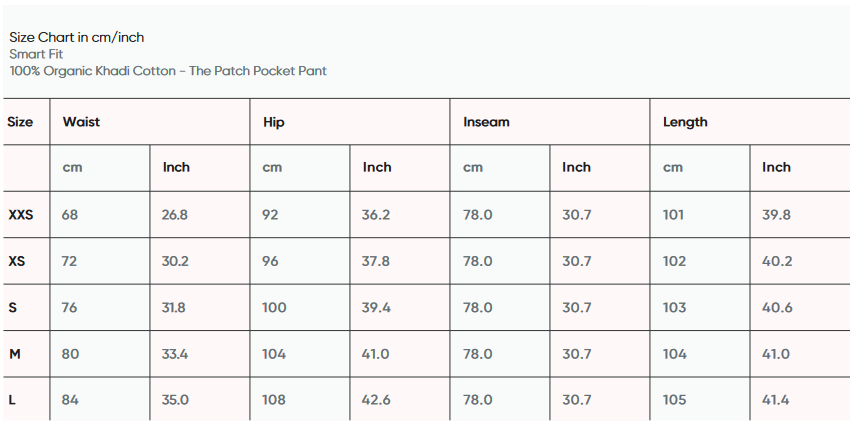Click the Size column header
The height and width of the screenshot is (424, 855).
(20, 122)
